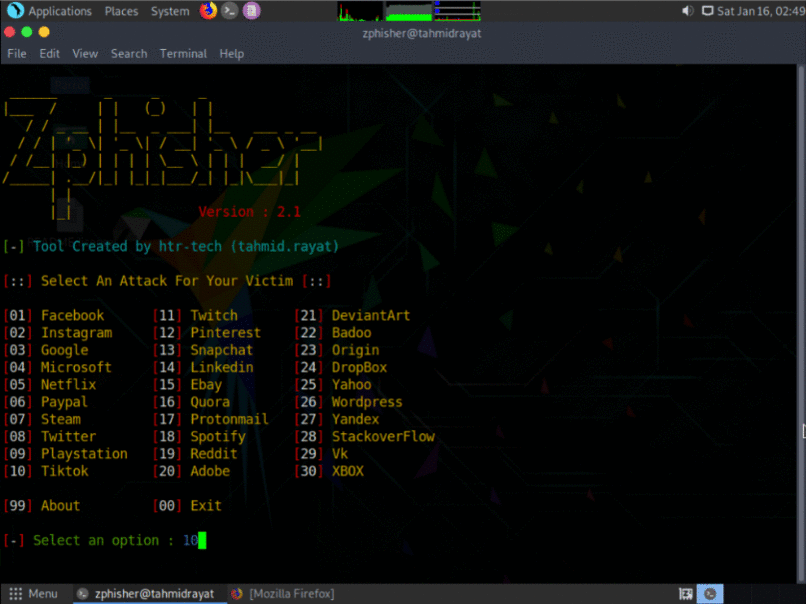Click the text 'Wordpress' option 26

tap(367, 402)
